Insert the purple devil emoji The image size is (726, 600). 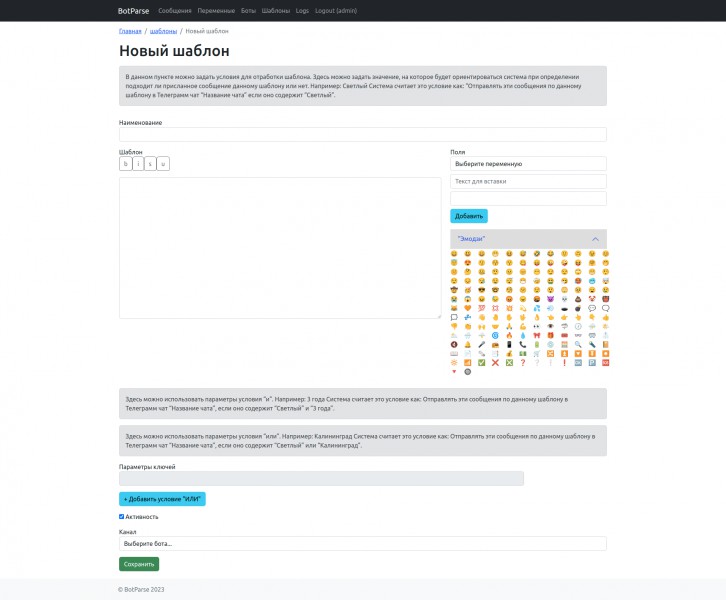click(x=550, y=299)
